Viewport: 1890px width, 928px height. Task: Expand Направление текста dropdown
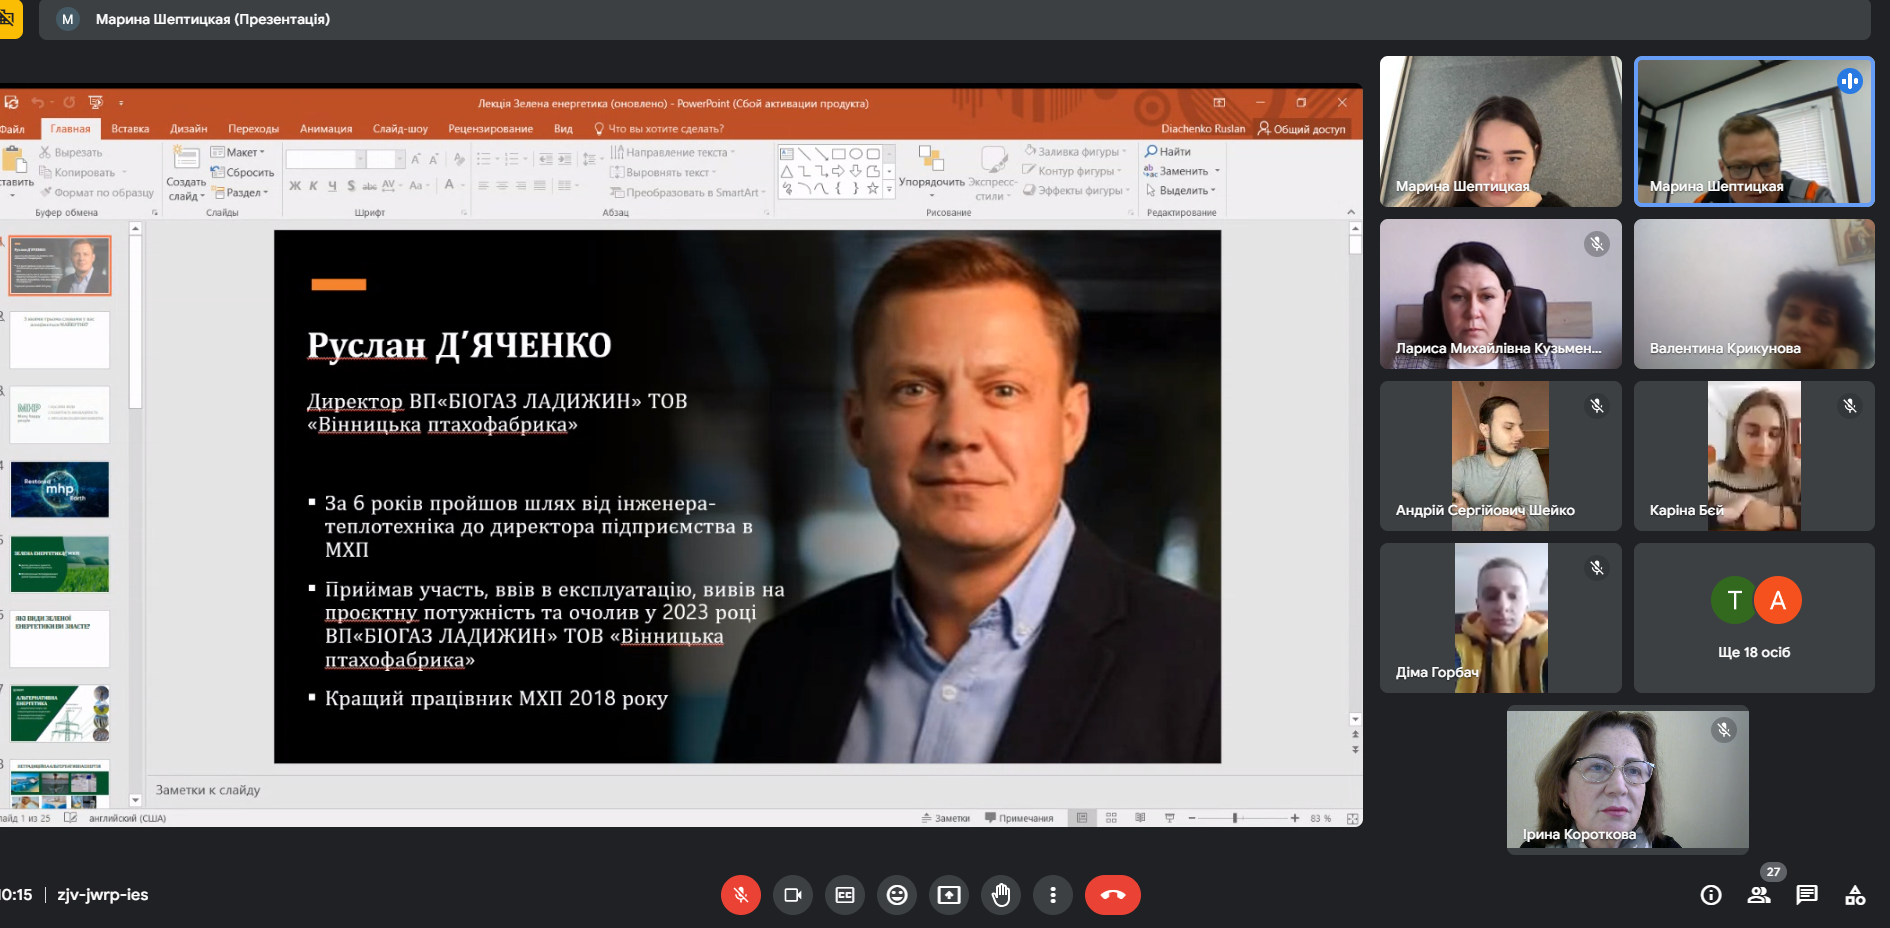pyautogui.click(x=672, y=152)
